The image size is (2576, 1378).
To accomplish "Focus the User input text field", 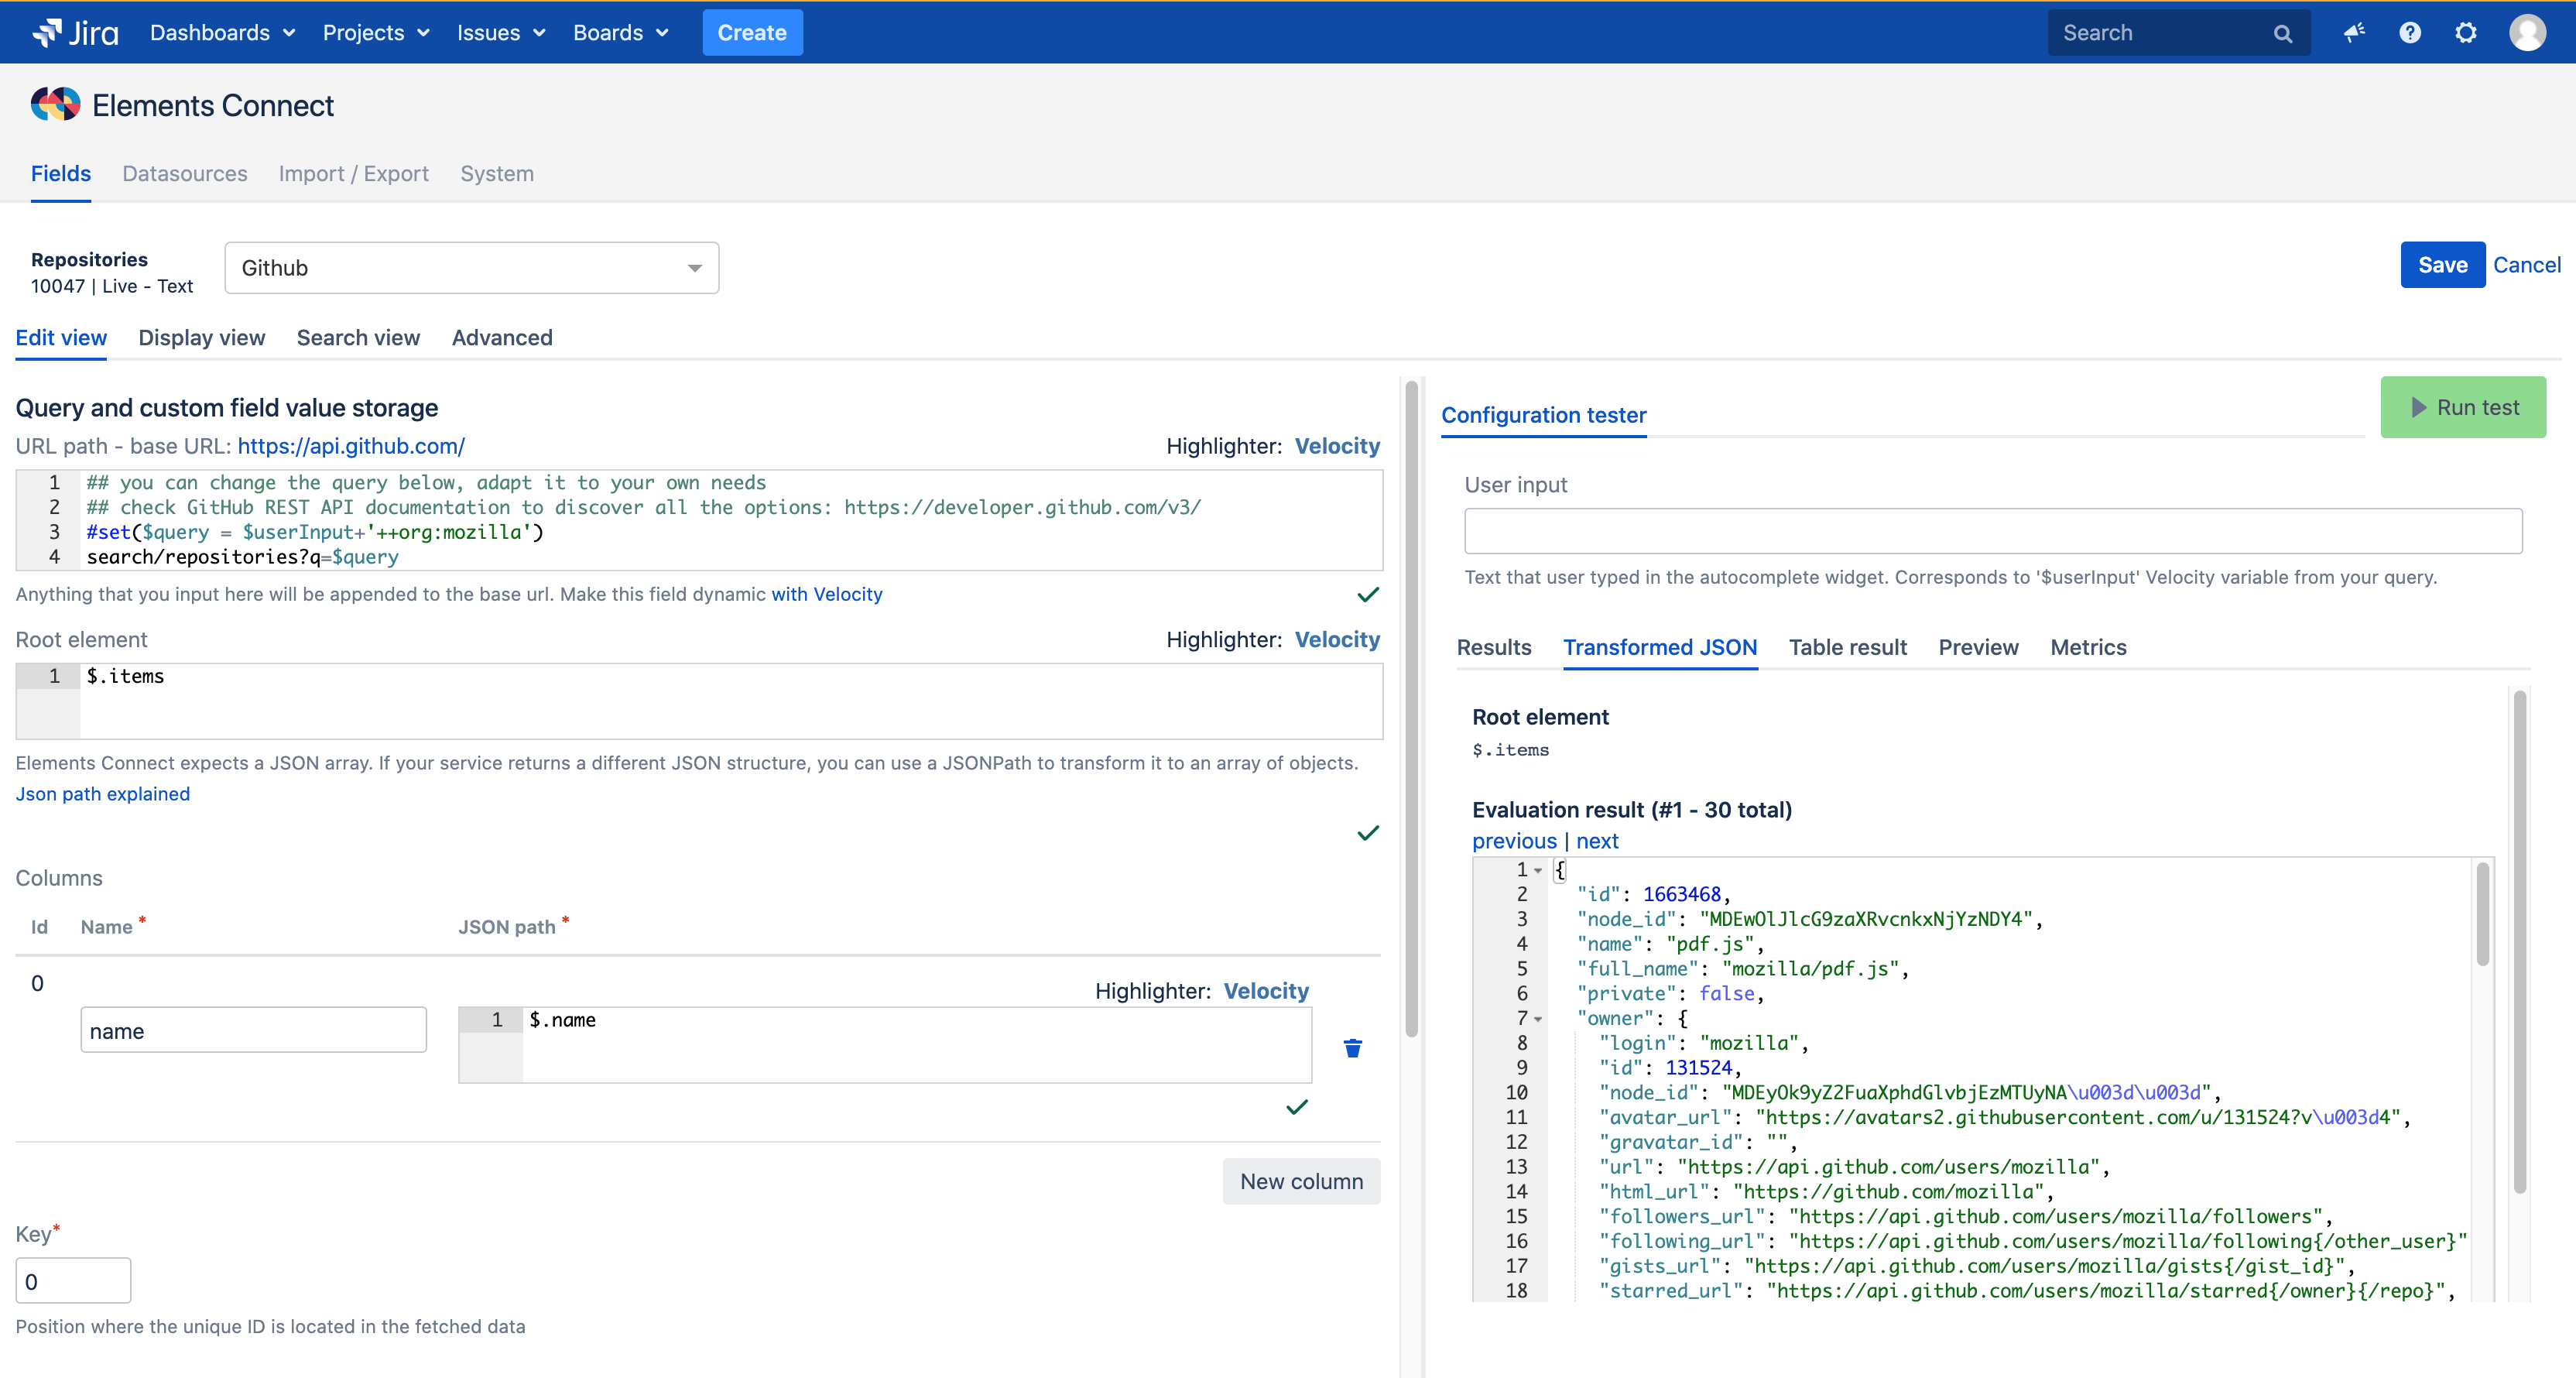I will click(1992, 530).
